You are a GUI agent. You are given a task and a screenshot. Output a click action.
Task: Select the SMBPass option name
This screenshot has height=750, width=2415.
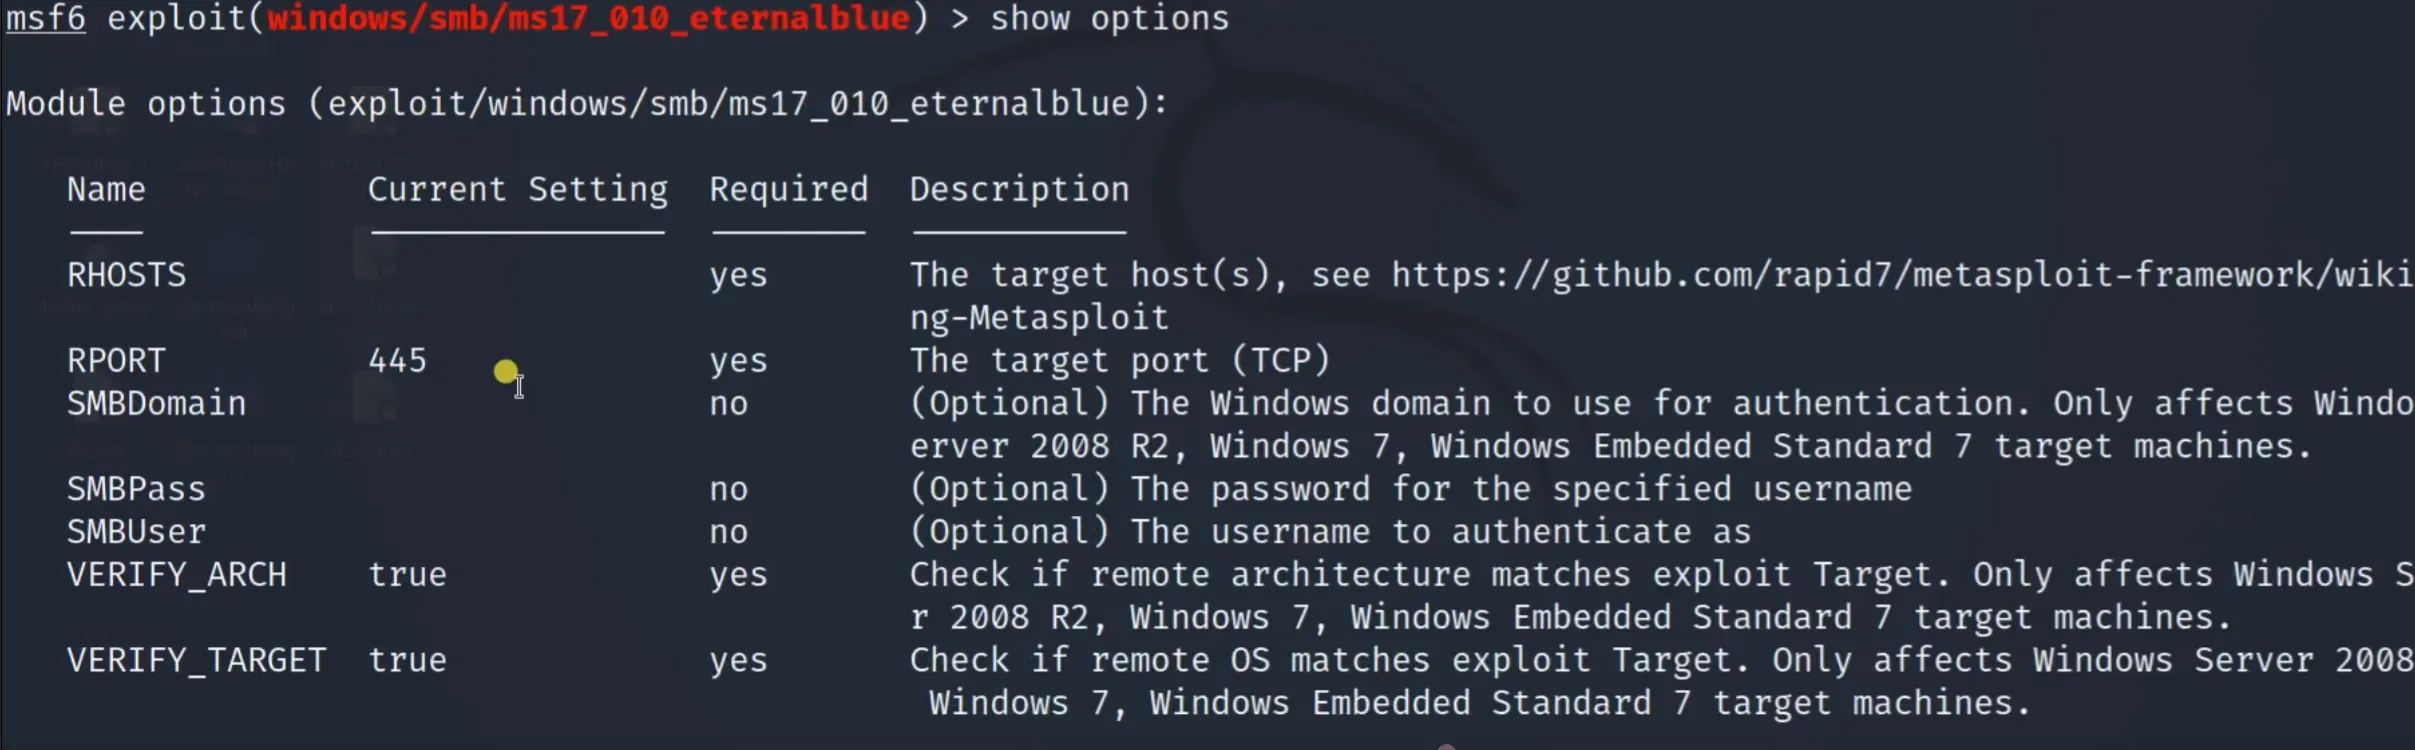136,489
